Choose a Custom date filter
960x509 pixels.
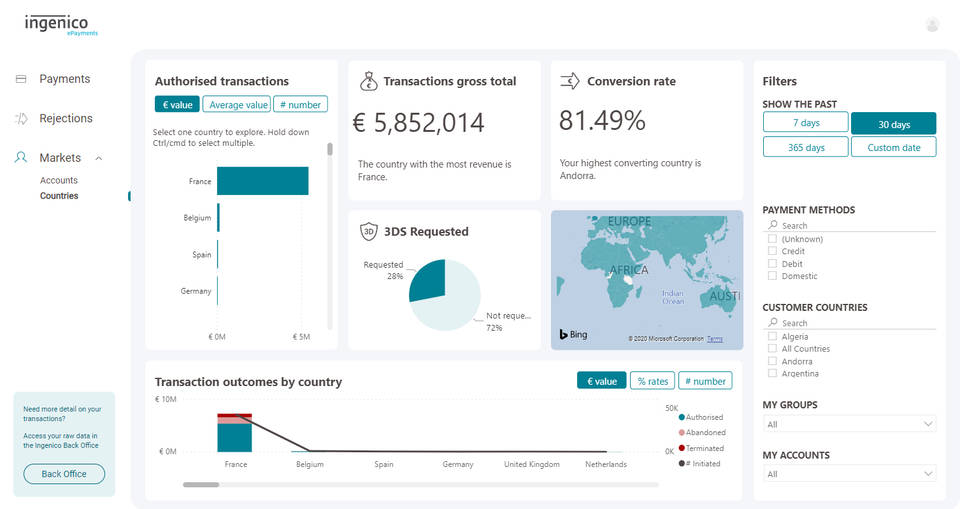pyautogui.click(x=893, y=147)
